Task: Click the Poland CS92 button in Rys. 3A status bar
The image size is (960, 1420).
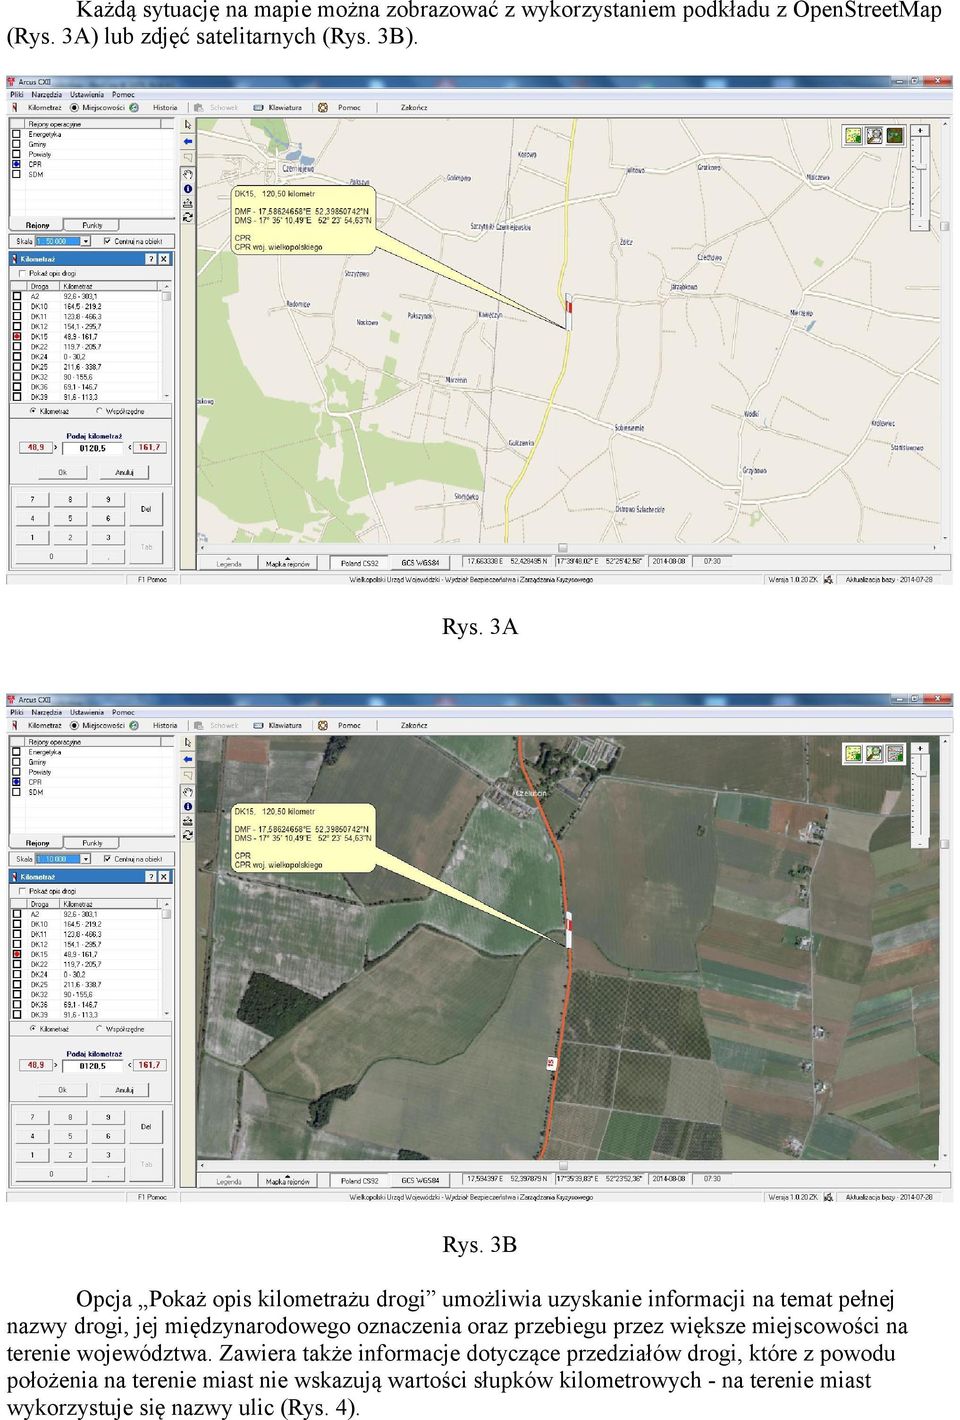Action: pos(359,563)
